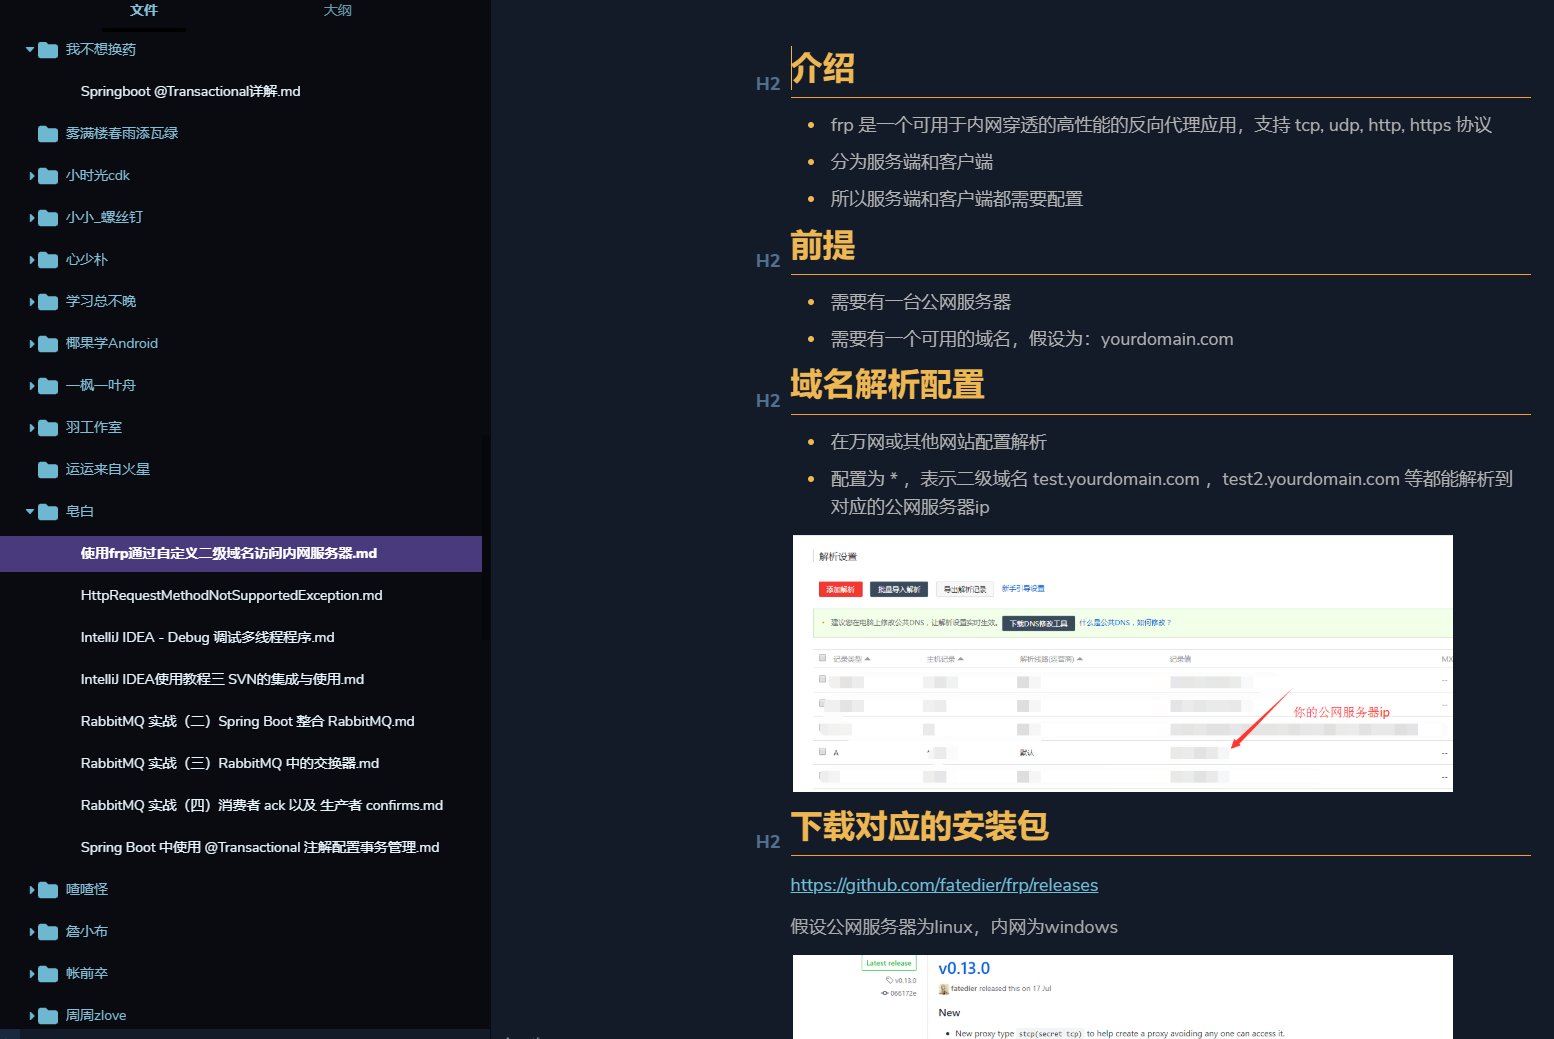Expand the 心少朴 folder arrow
The image size is (1554, 1039).
pyautogui.click(x=31, y=260)
